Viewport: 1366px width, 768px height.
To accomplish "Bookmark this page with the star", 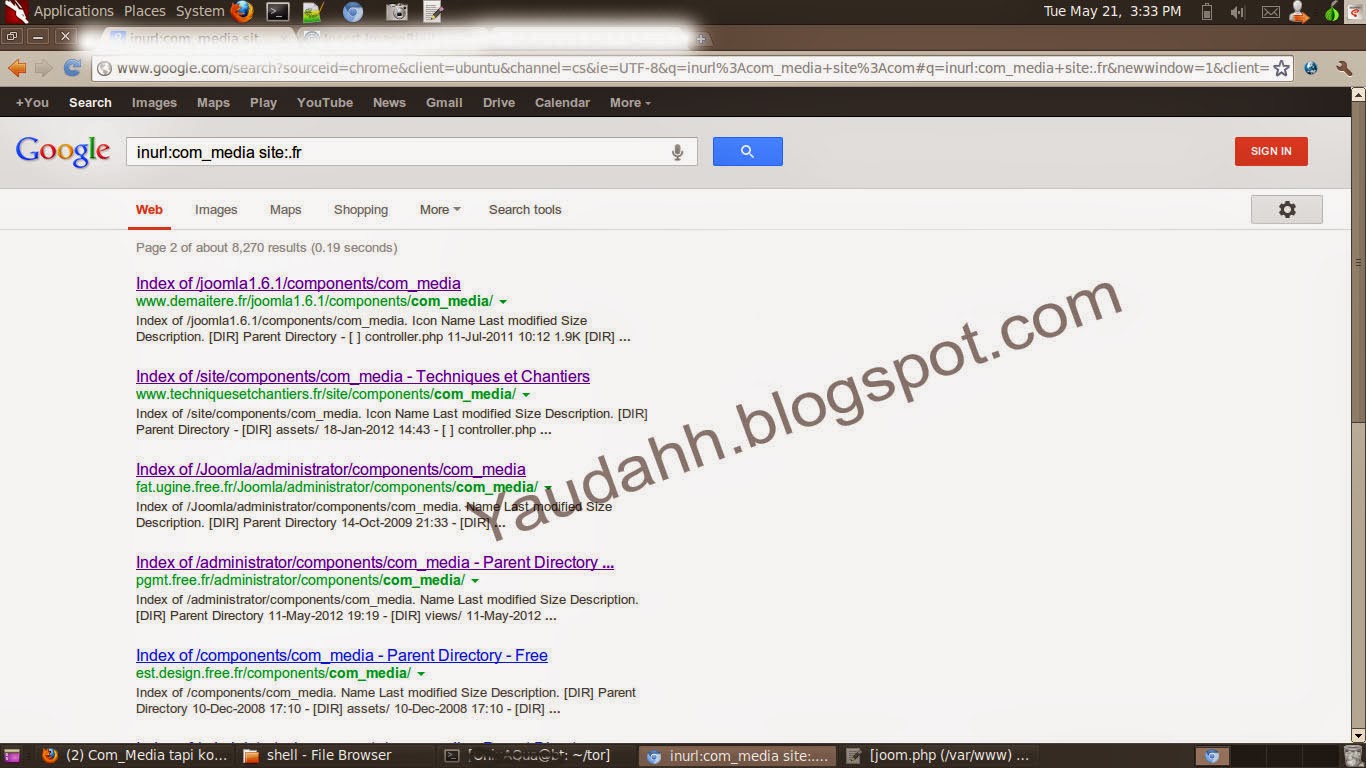I will 1281,68.
